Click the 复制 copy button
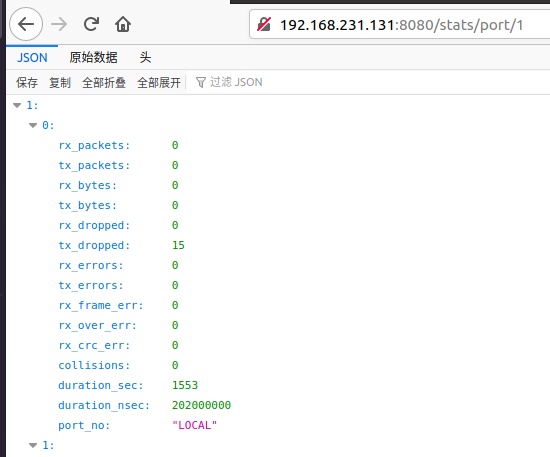This screenshot has width=550, height=457. click(60, 83)
